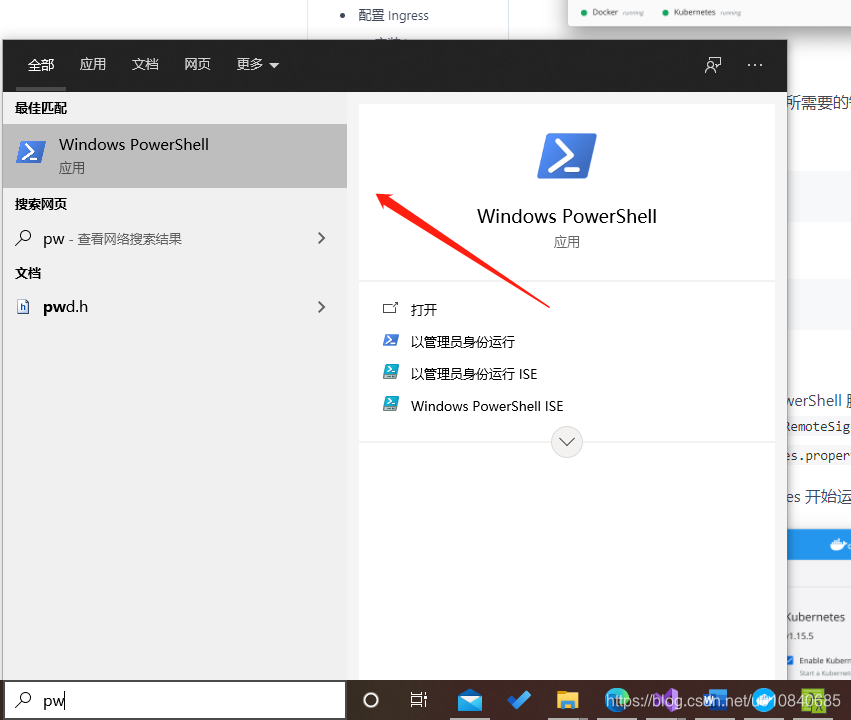Viewport: 851px width, 720px height.
Task: Switch to the 网页 filter tab
Action: (x=197, y=65)
